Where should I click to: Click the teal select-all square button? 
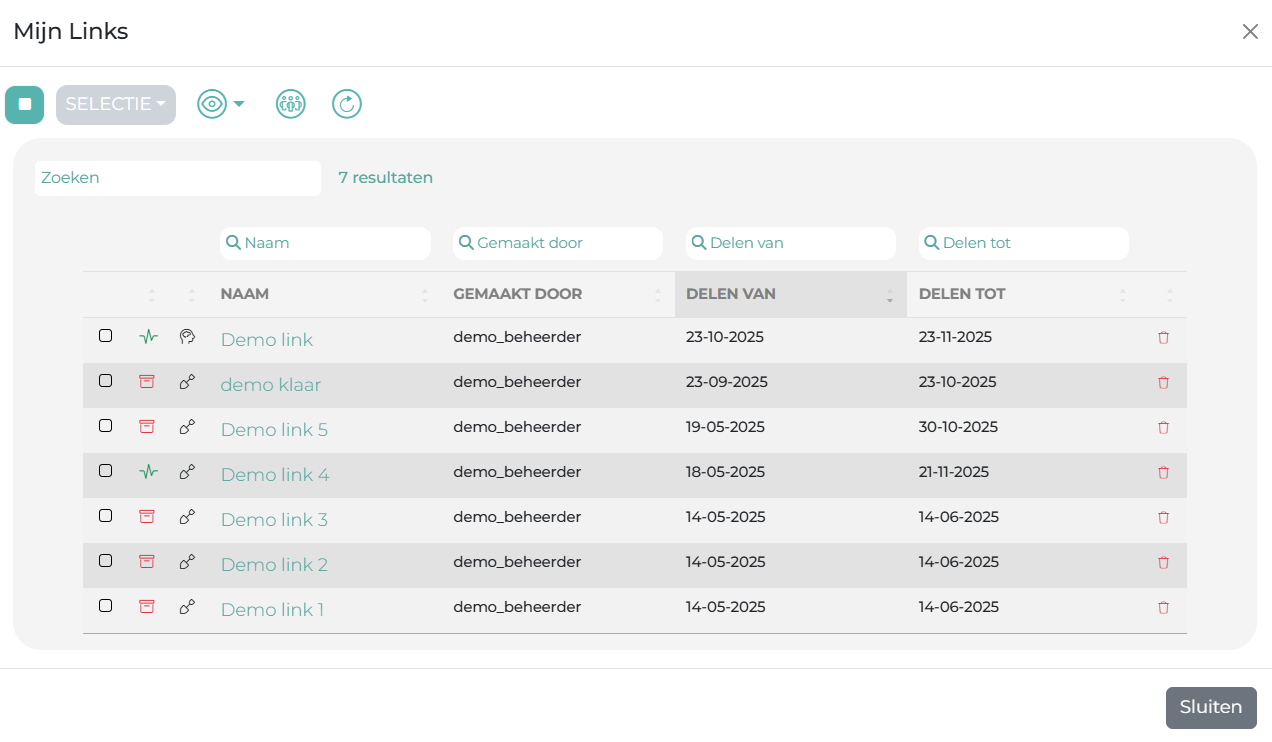(24, 105)
